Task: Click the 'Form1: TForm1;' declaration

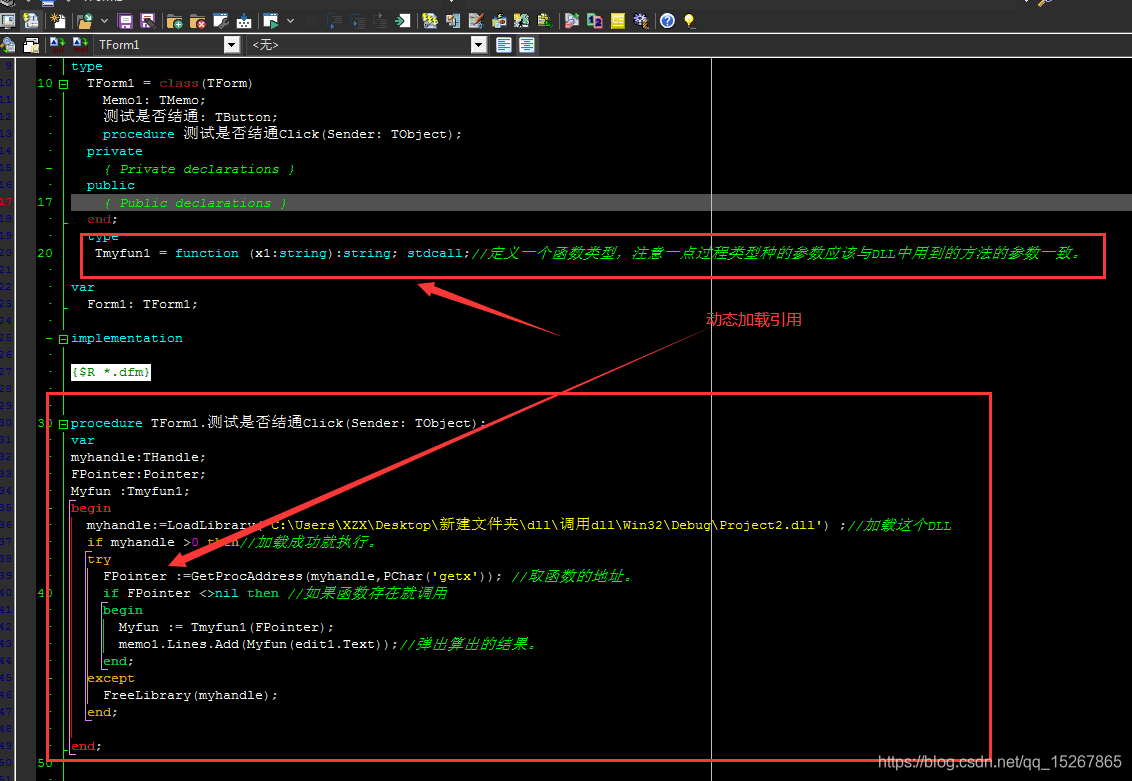Action: coord(142,305)
